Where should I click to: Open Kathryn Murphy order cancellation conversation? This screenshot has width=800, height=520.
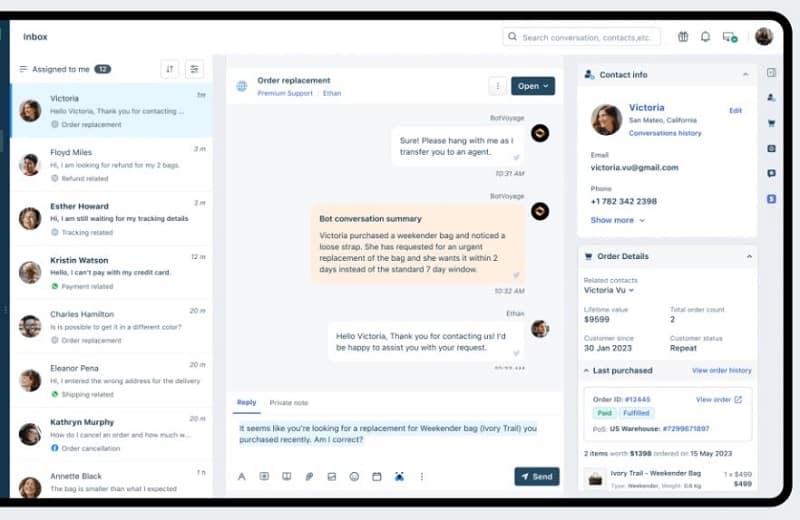coord(112,435)
